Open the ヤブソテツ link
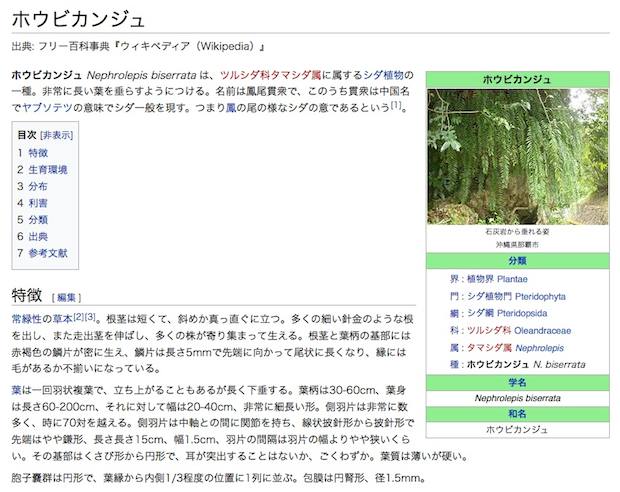The width and height of the screenshot is (620, 492). click(47, 108)
